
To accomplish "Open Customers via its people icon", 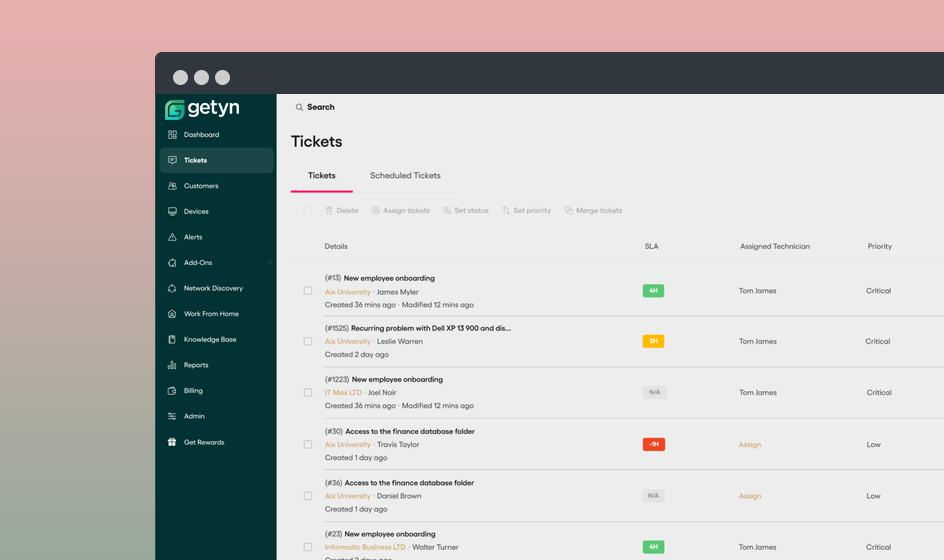I will [x=172, y=186].
